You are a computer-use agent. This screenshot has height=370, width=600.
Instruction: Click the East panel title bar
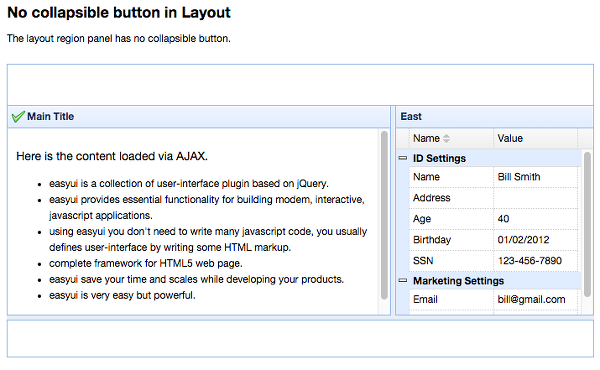coord(494,116)
